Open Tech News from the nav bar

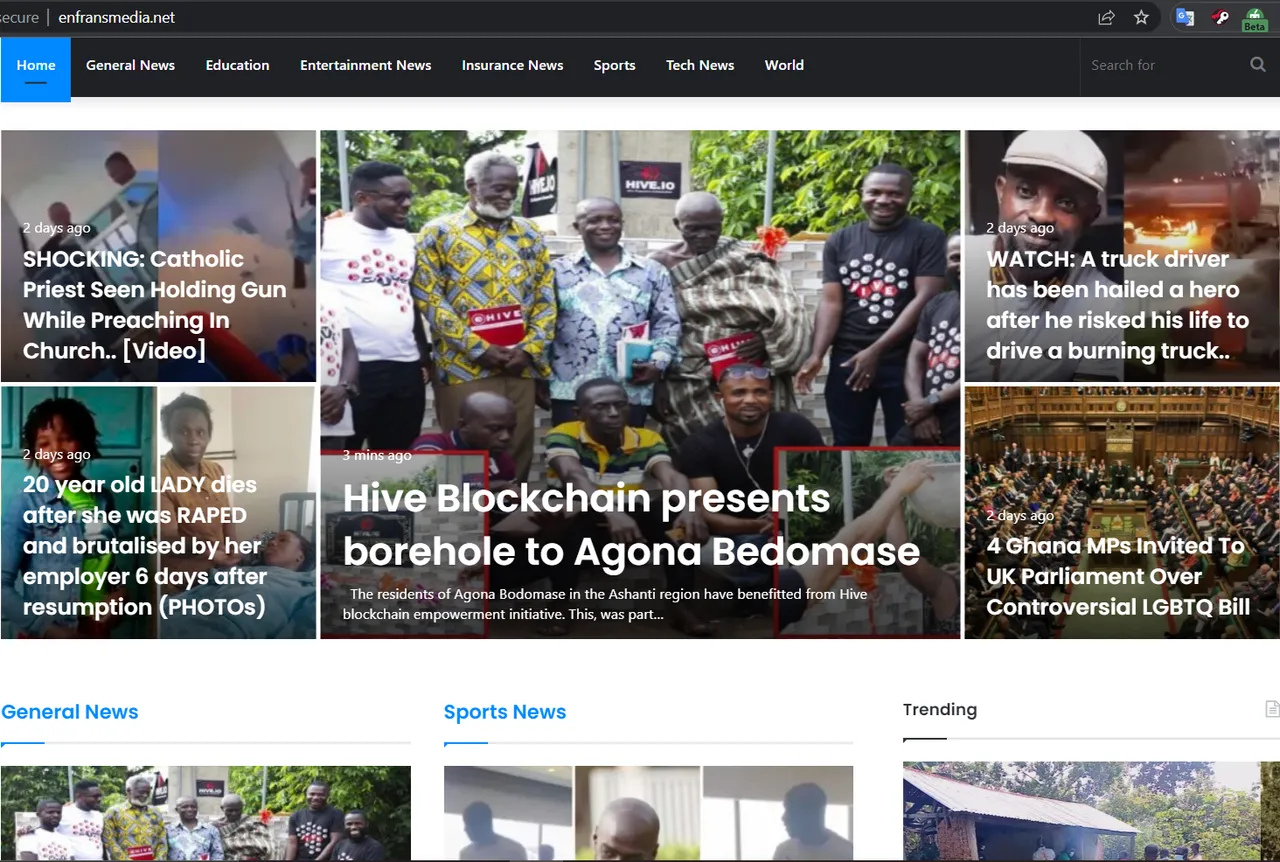click(700, 65)
